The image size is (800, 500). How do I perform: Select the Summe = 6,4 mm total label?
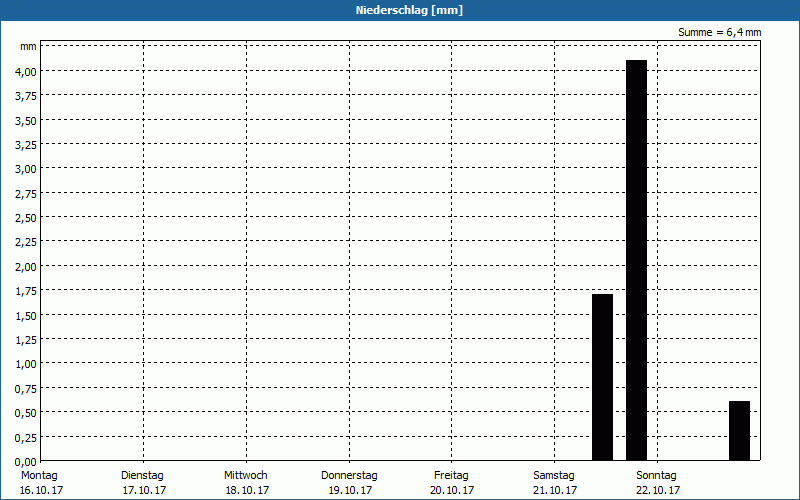[719, 32]
